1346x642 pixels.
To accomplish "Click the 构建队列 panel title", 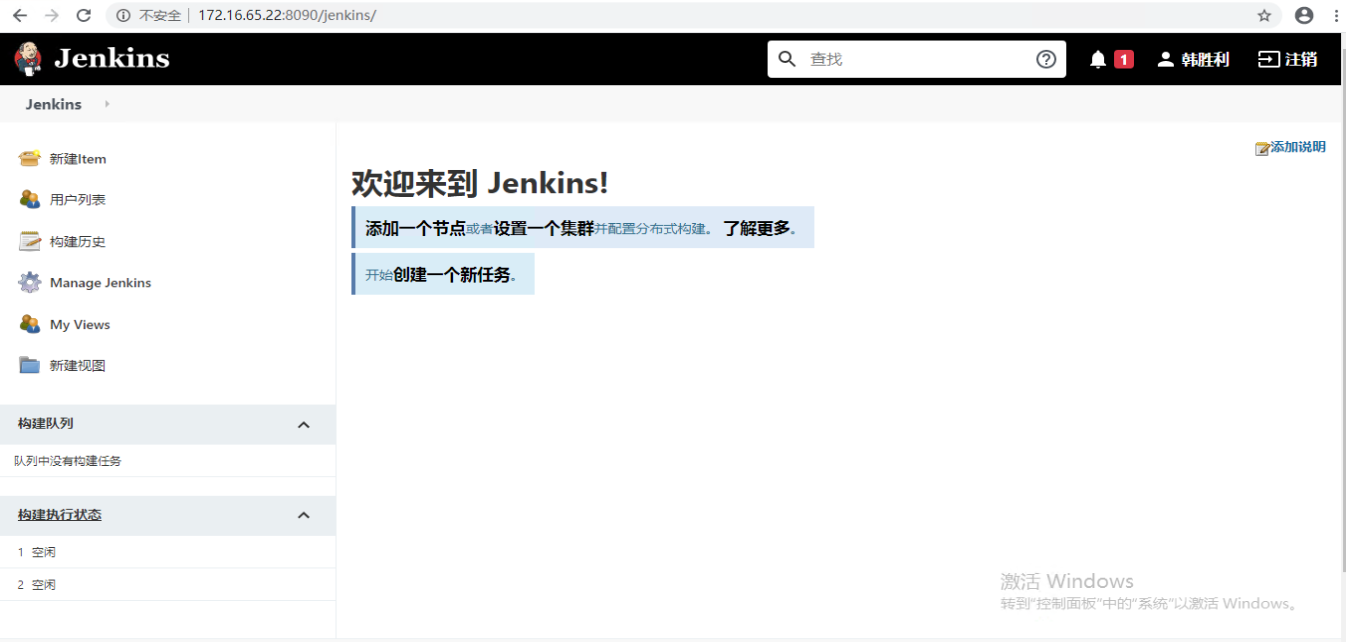I will pos(45,424).
